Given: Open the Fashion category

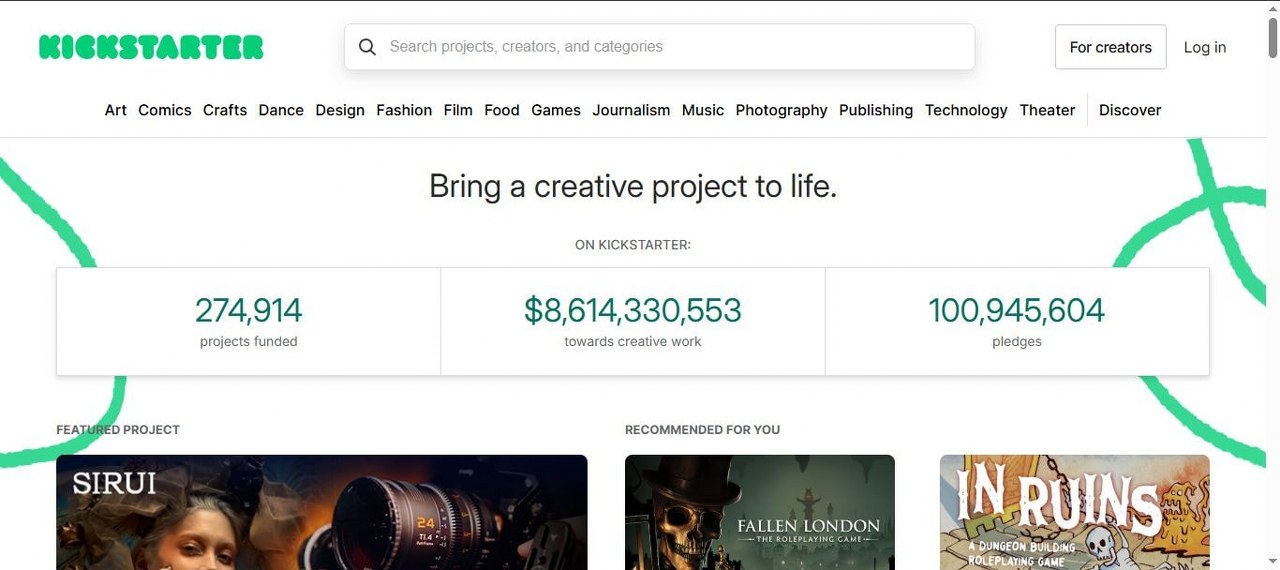Looking at the screenshot, I should (404, 110).
